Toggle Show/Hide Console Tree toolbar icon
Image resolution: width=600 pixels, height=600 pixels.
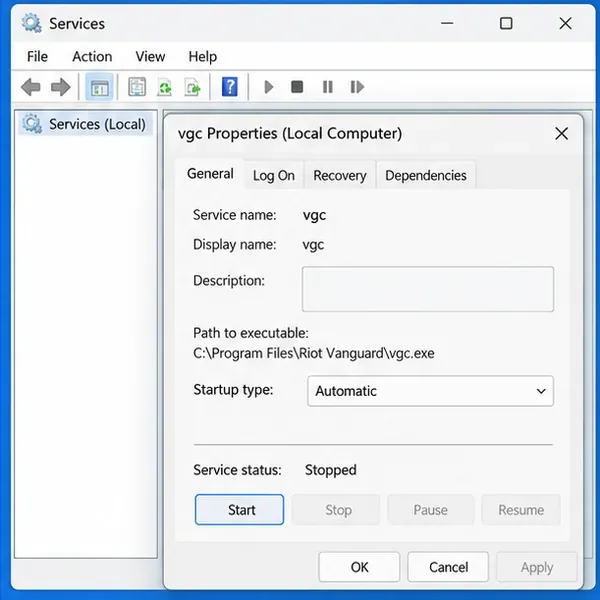click(99, 87)
